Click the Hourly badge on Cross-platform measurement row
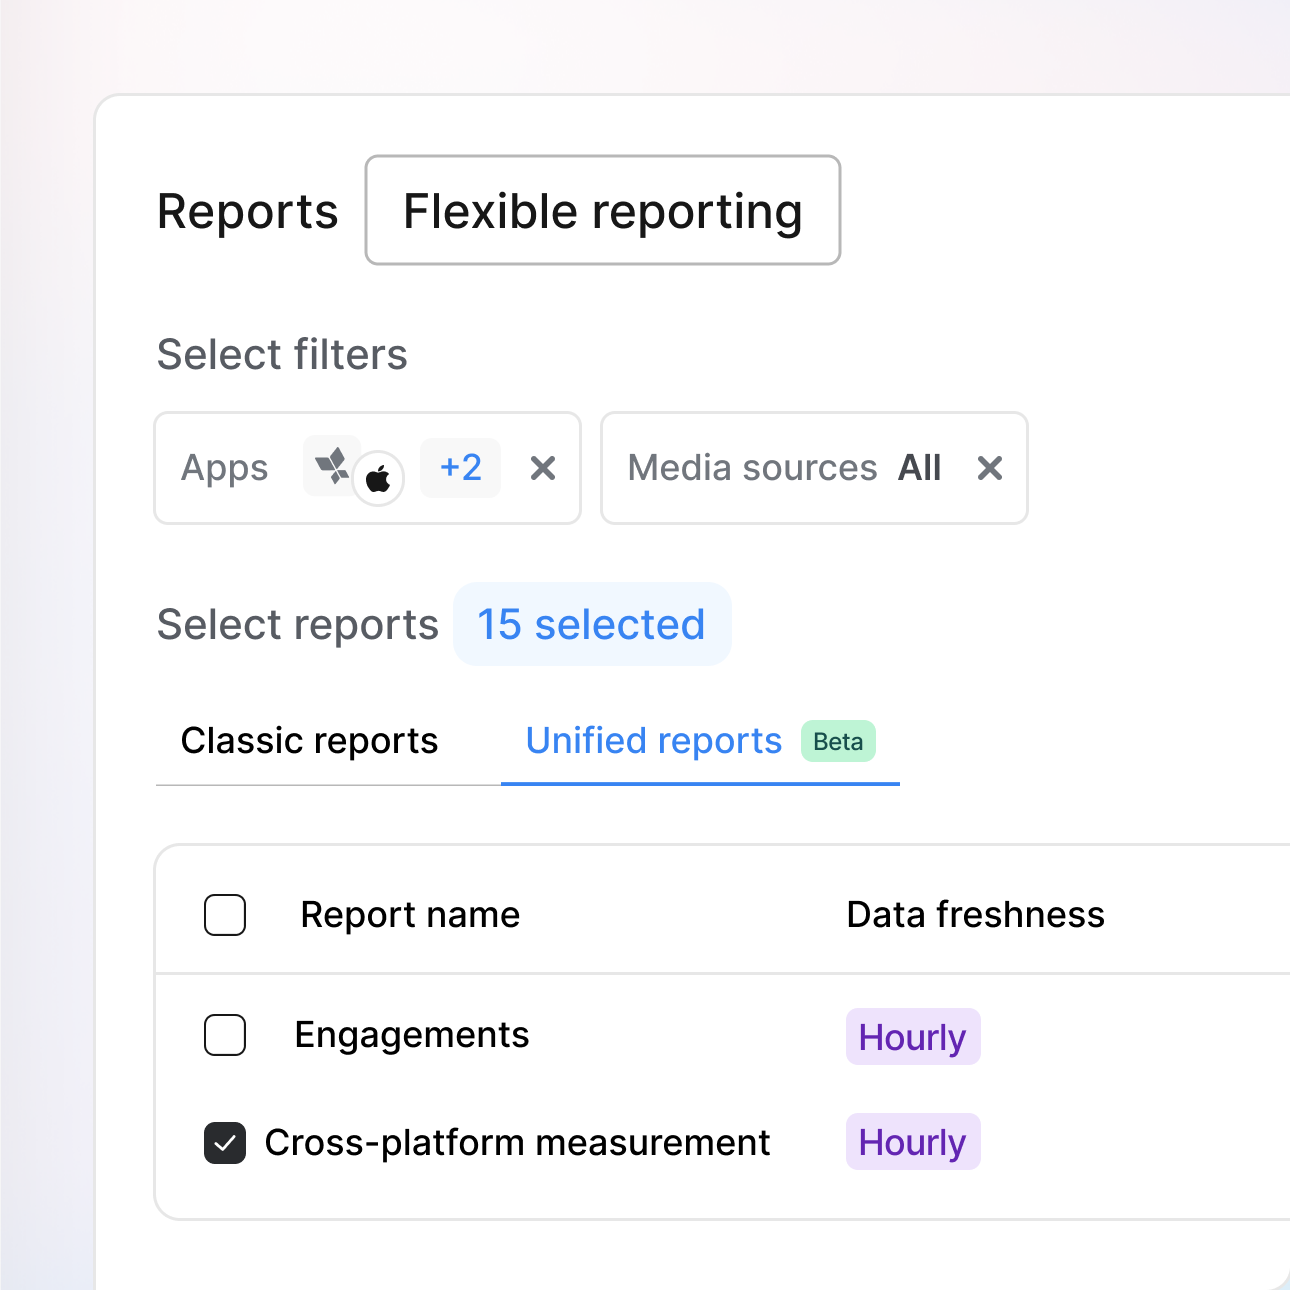Viewport: 1290px width, 1290px height. 912,1141
